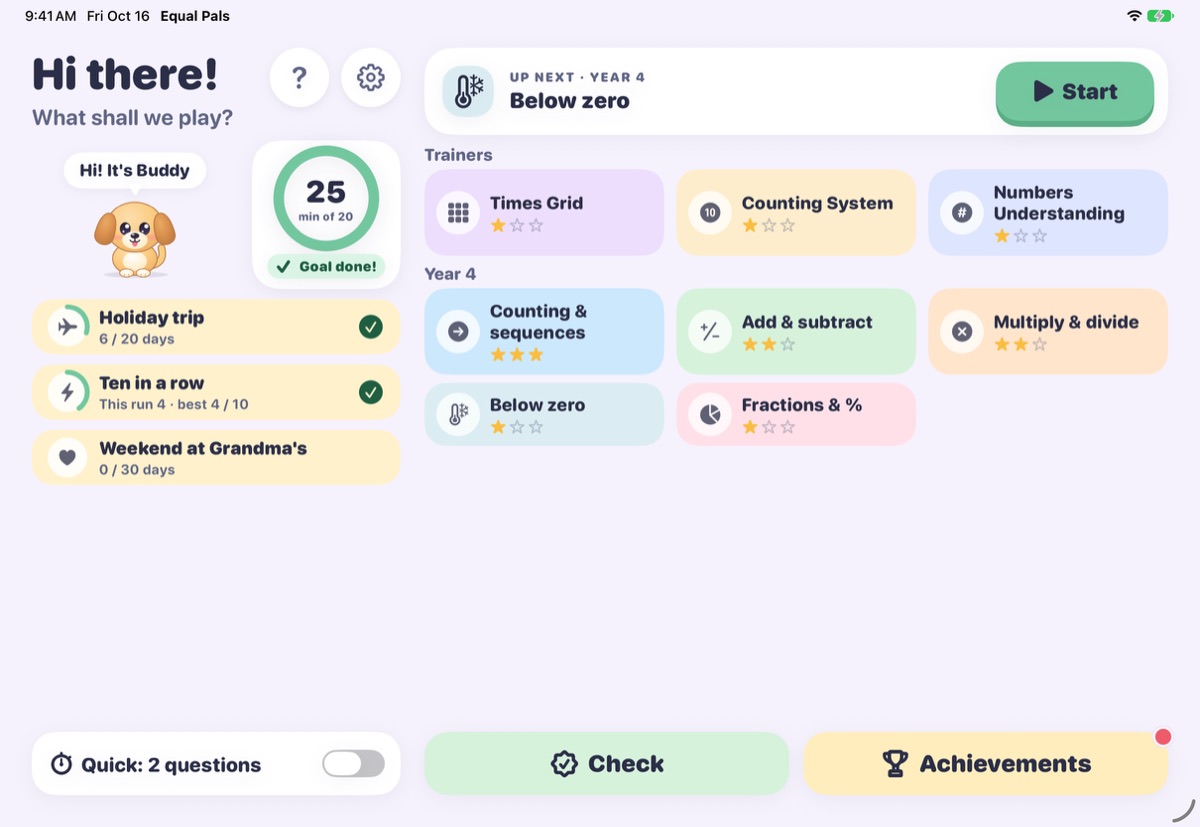The height and width of the screenshot is (827, 1200).
Task: Tap the Counting & sequences star rating
Action: (x=517, y=355)
